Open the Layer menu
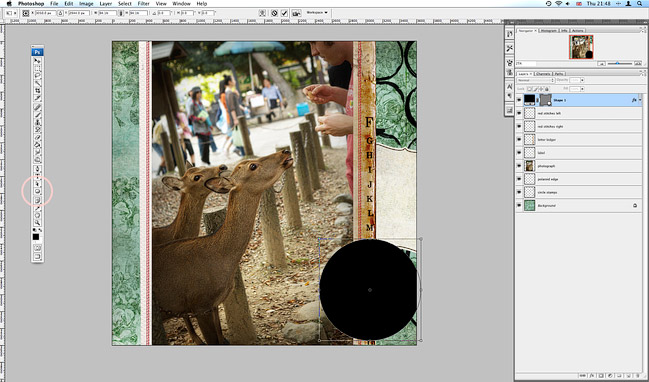 point(106,4)
